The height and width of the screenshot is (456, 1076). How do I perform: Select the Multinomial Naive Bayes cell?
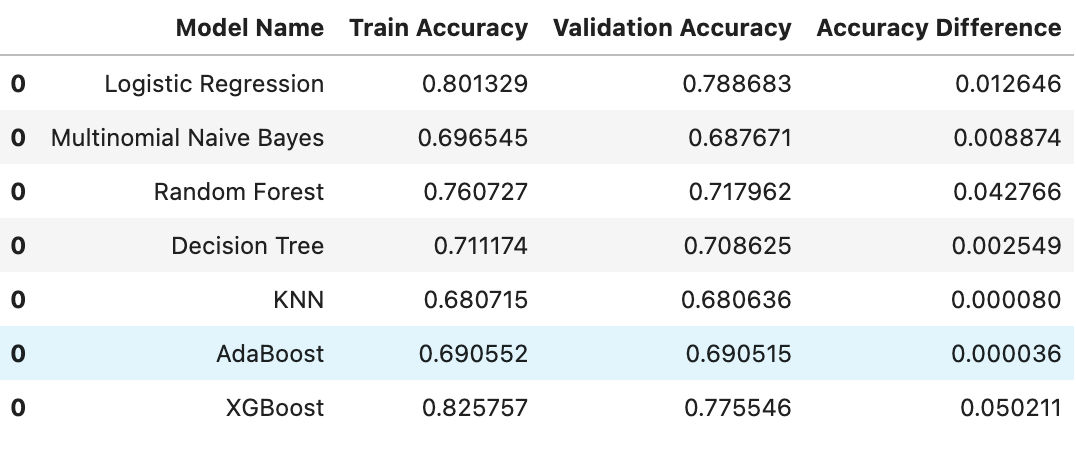point(187,138)
